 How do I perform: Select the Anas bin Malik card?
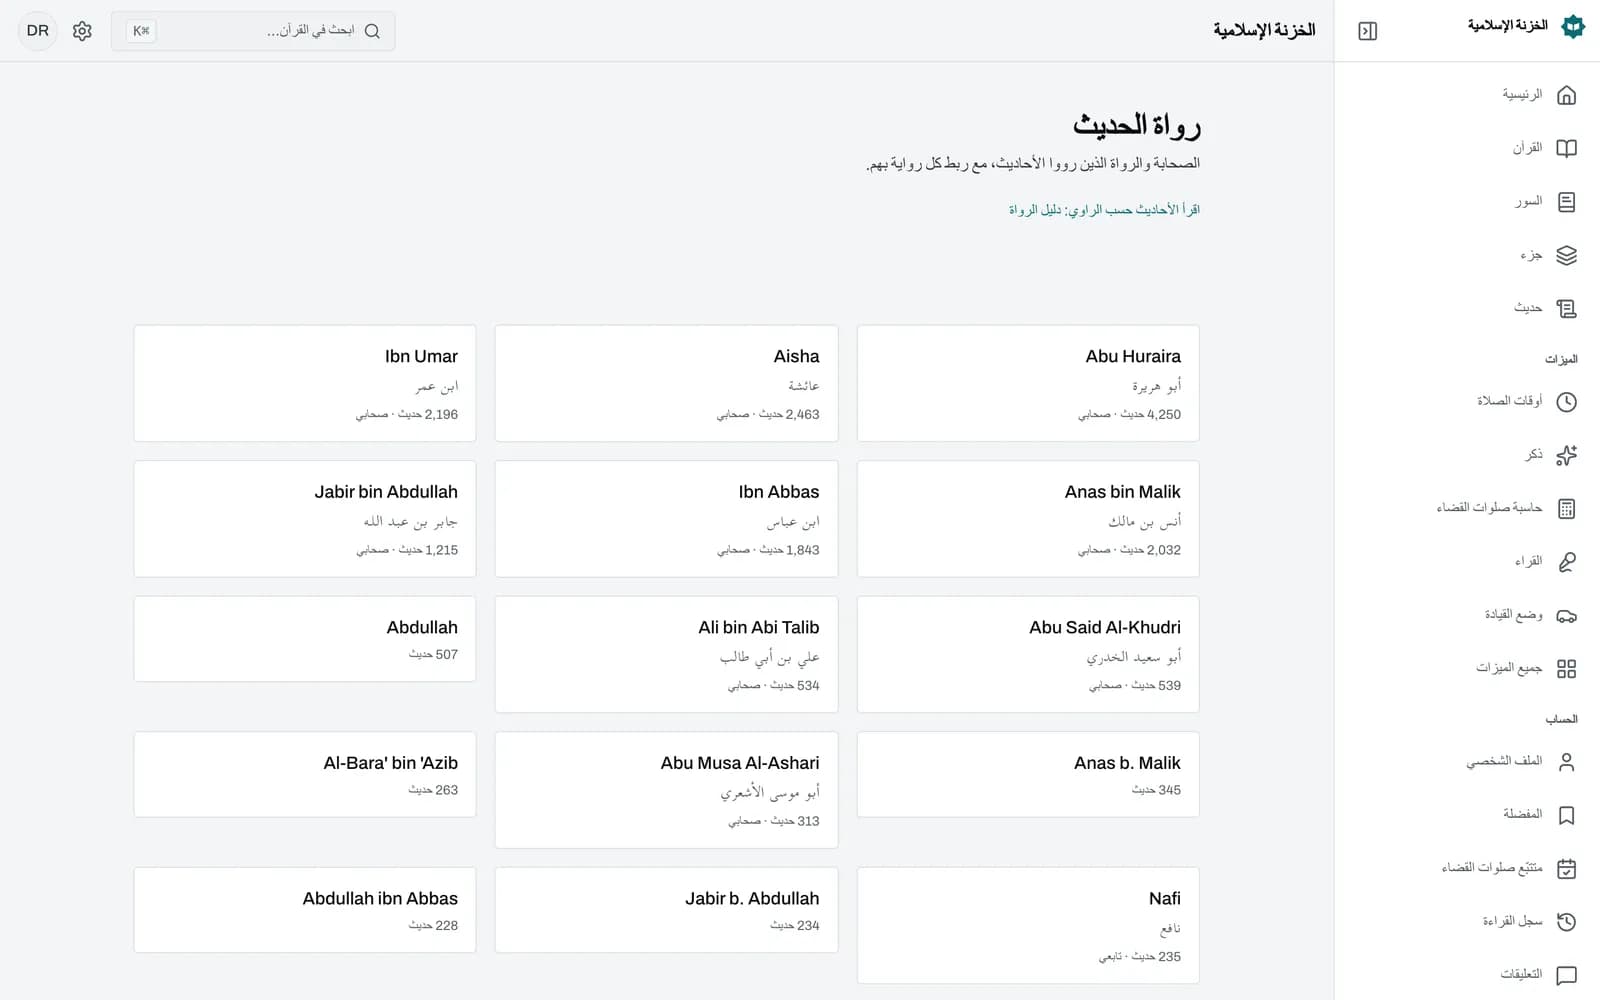tap(1028, 519)
